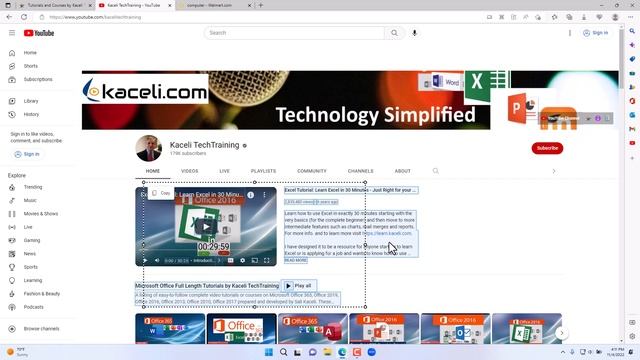Click Browse channels in sidebar
The image size is (640, 360).
41,329
